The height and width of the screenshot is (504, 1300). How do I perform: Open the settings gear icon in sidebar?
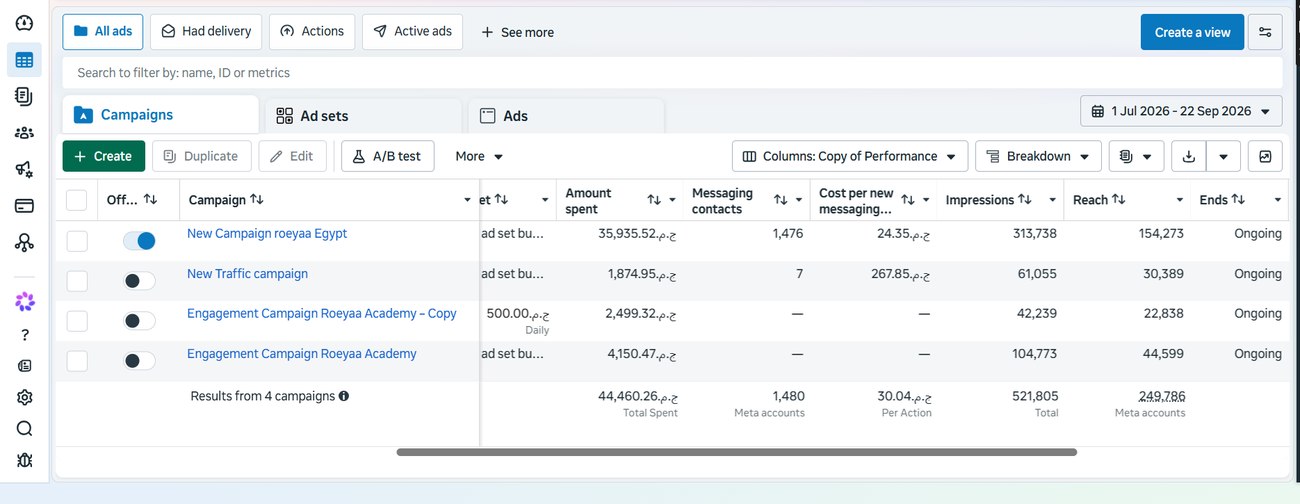point(24,397)
